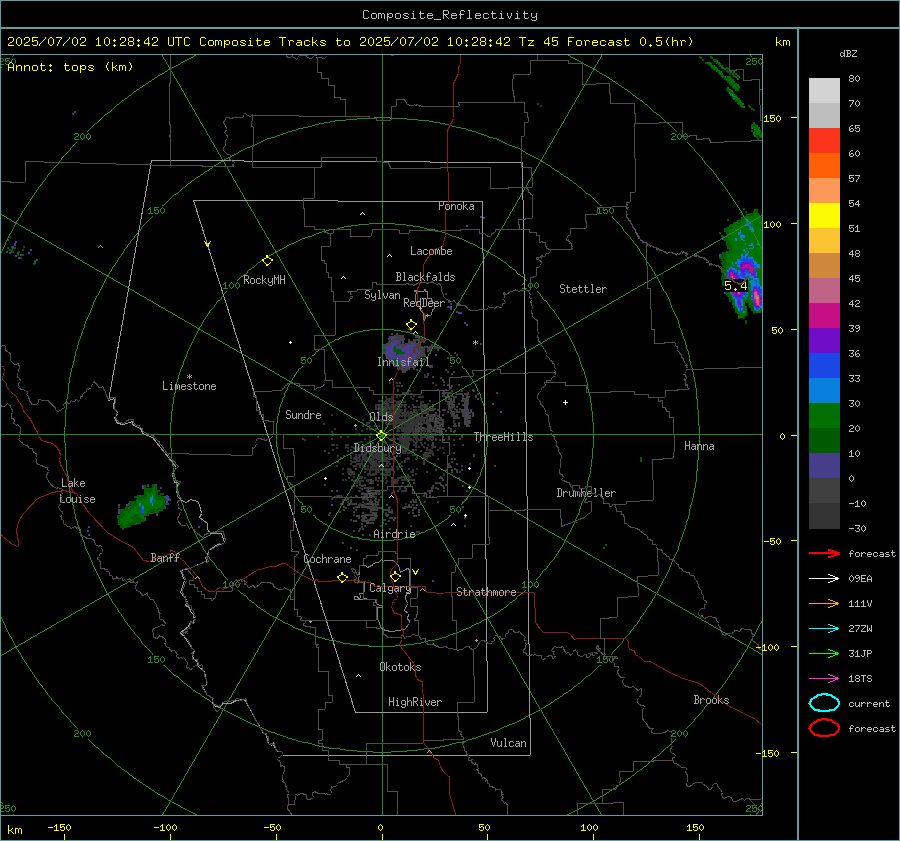
Task: Select the HighRiver map label
Action: point(415,702)
